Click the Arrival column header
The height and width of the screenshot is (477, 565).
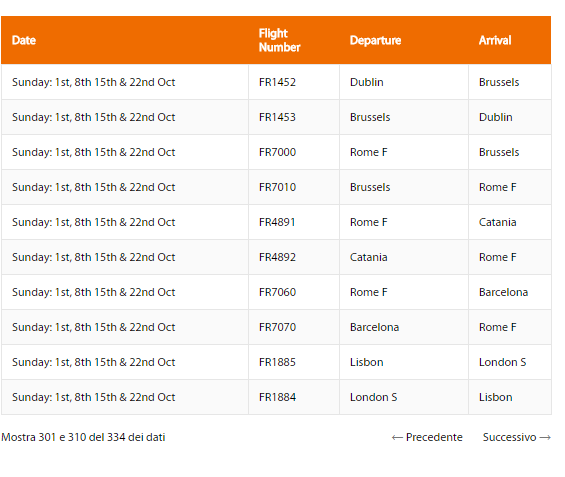[x=495, y=40]
